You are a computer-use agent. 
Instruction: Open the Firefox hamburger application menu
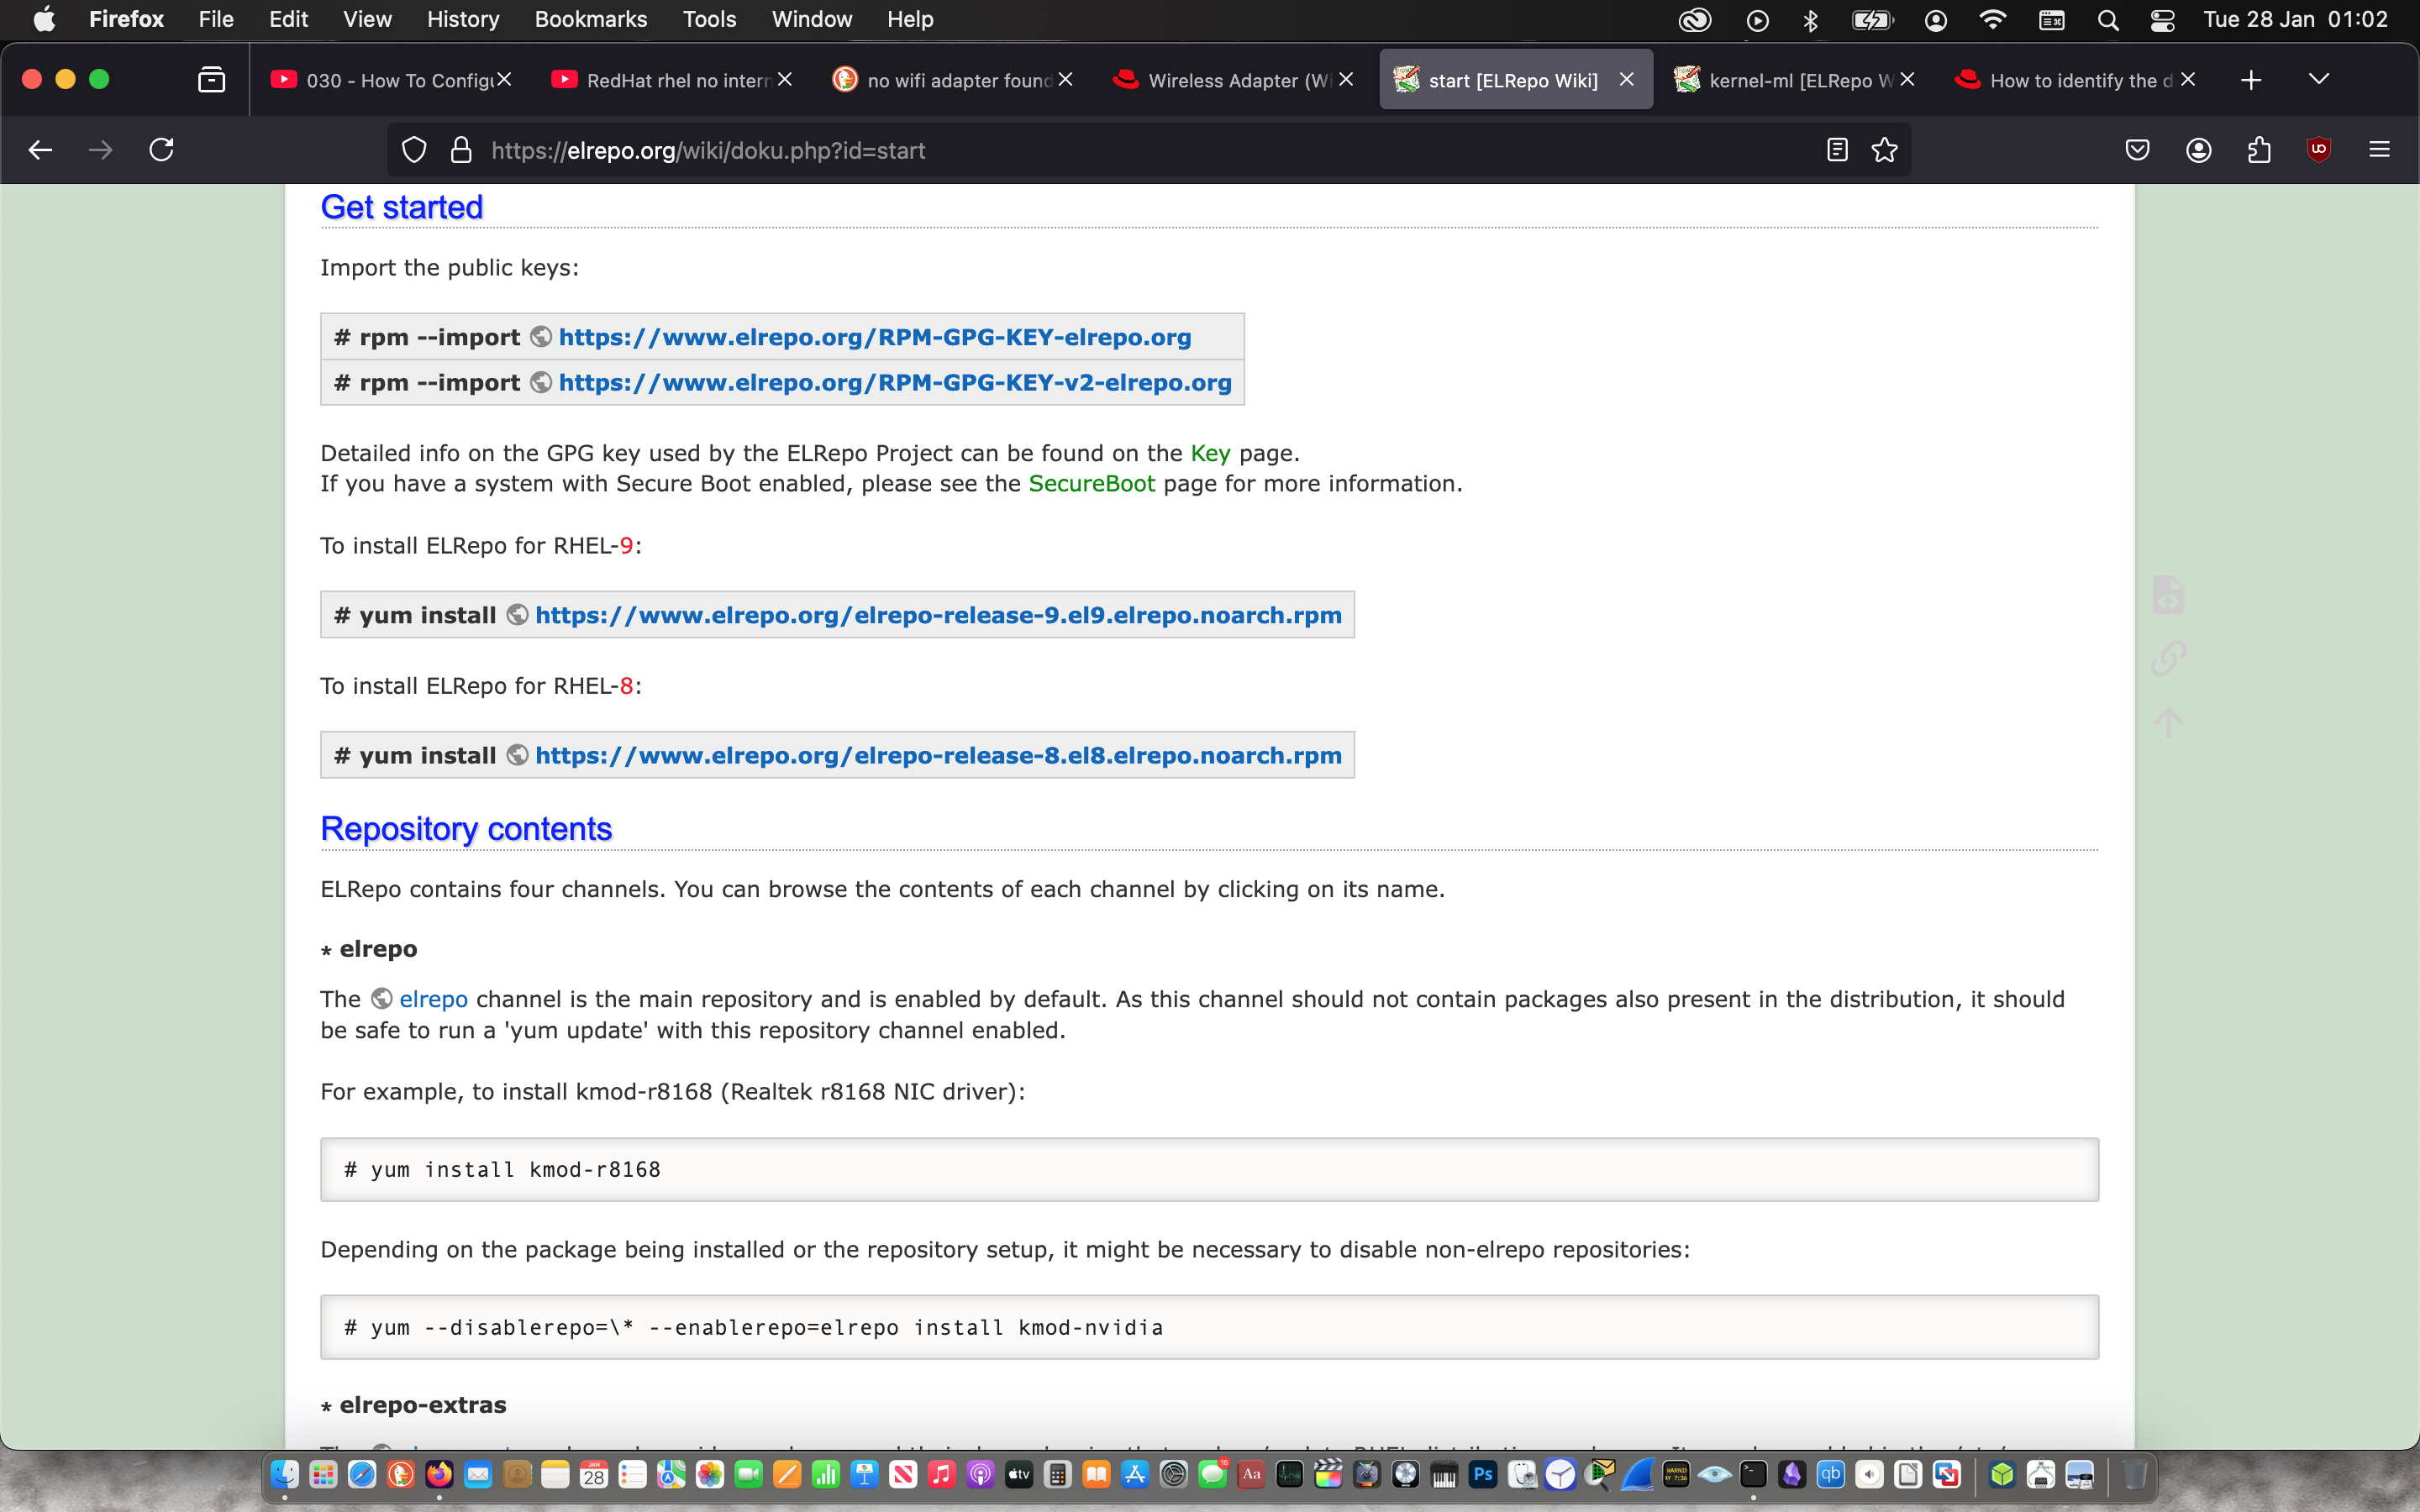(x=2379, y=150)
